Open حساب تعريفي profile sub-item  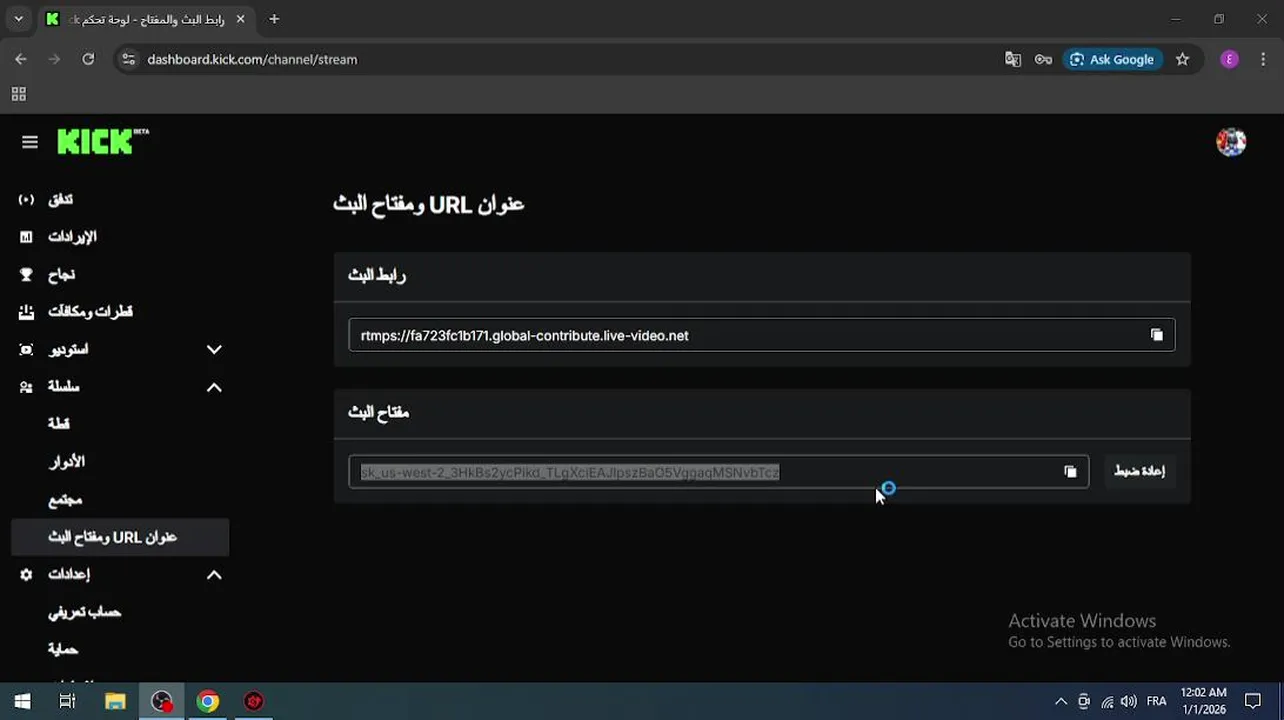(120, 612)
